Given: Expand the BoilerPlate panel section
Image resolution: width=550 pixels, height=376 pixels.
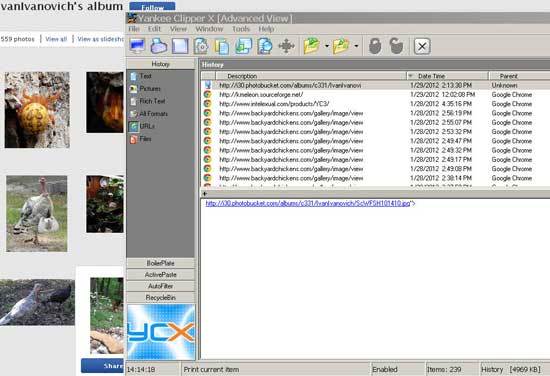Looking at the screenshot, I should coord(160,263).
